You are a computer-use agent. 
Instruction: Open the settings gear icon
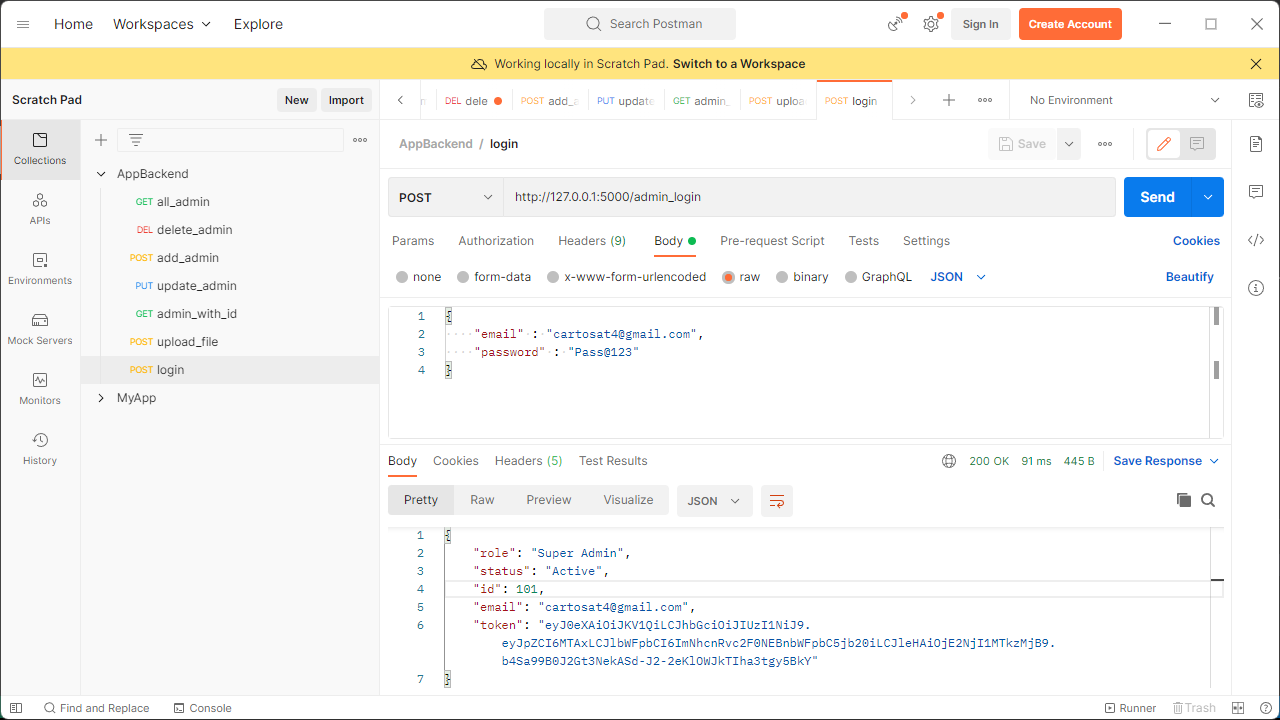pos(931,24)
